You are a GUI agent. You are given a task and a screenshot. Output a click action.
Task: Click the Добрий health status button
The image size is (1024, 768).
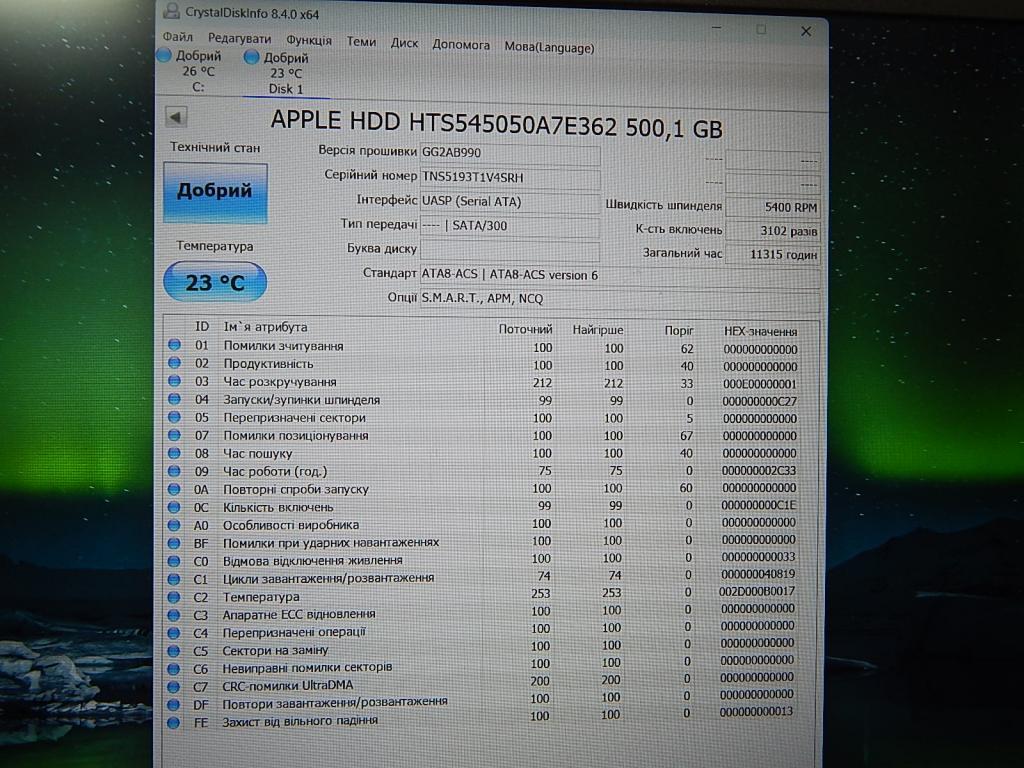click(x=215, y=192)
